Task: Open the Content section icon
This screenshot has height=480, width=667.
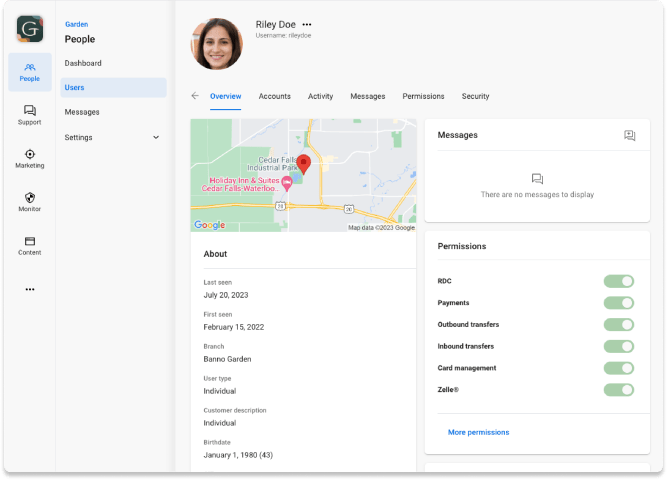Action: pos(29,245)
